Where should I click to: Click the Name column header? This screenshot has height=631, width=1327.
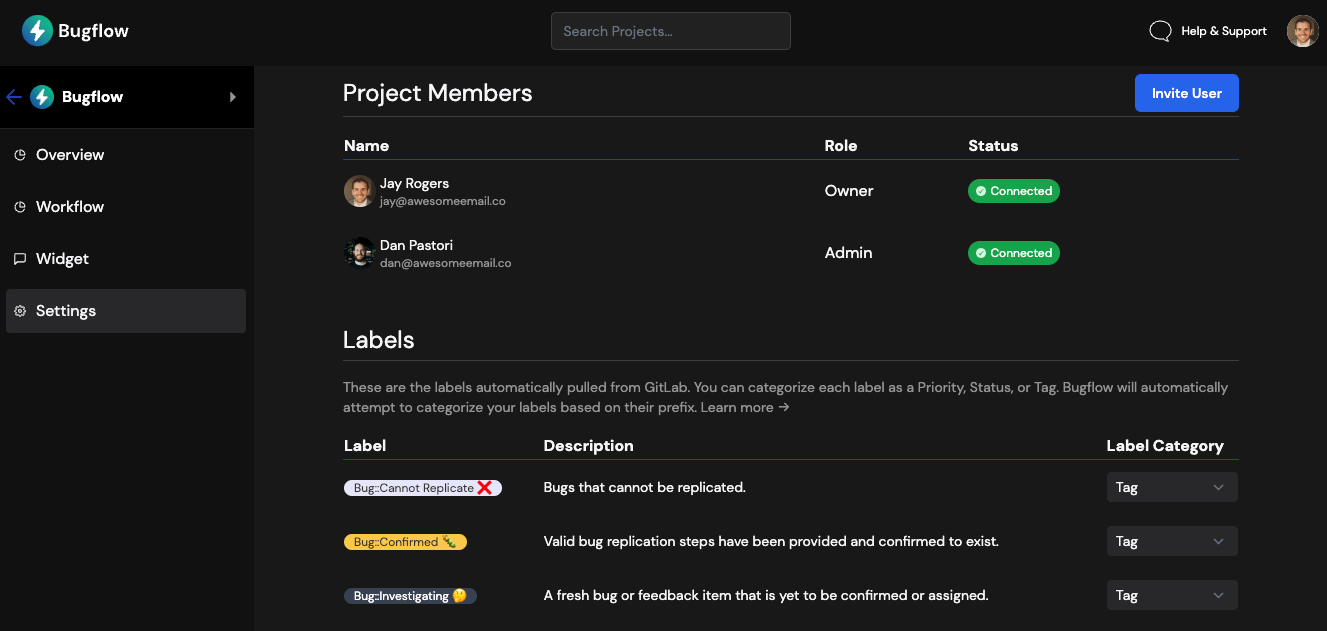point(366,145)
